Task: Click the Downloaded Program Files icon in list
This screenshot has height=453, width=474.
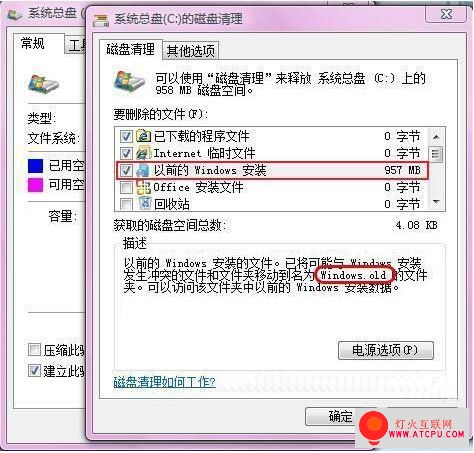Action: pyautogui.click(x=144, y=136)
